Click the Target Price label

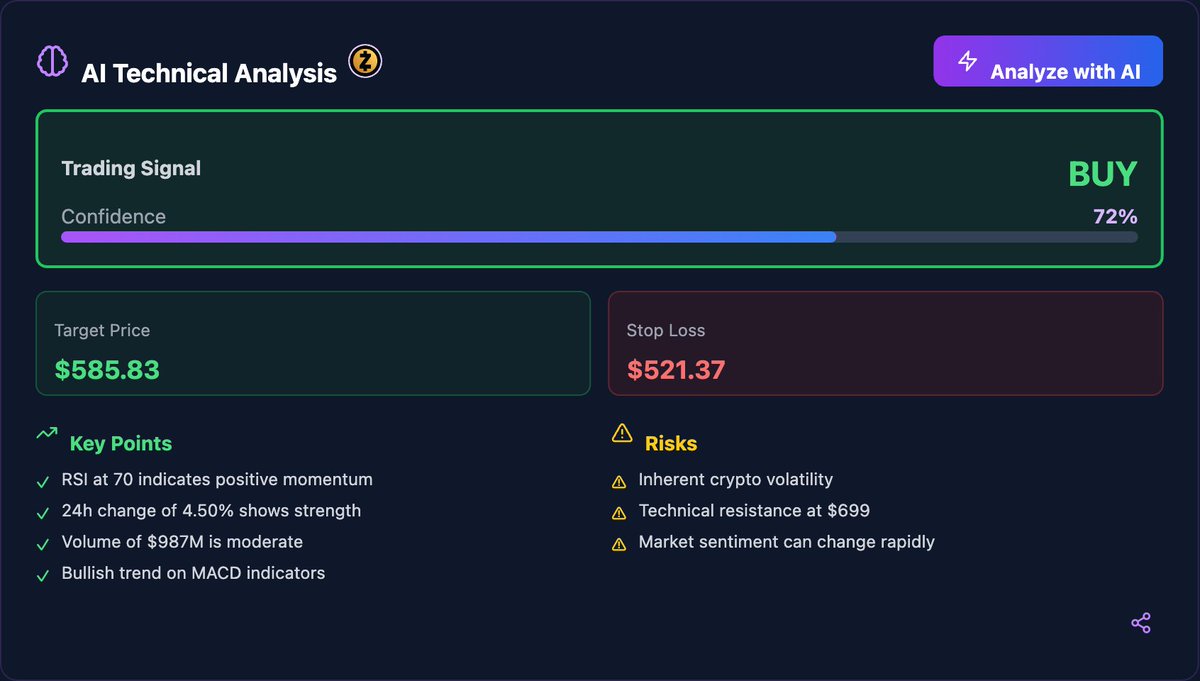(x=102, y=330)
